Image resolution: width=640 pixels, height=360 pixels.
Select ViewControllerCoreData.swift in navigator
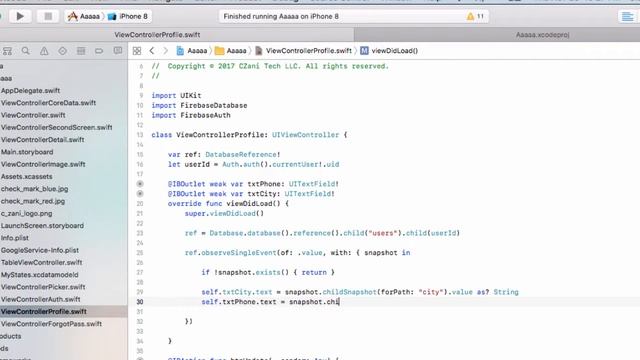click(x=48, y=103)
